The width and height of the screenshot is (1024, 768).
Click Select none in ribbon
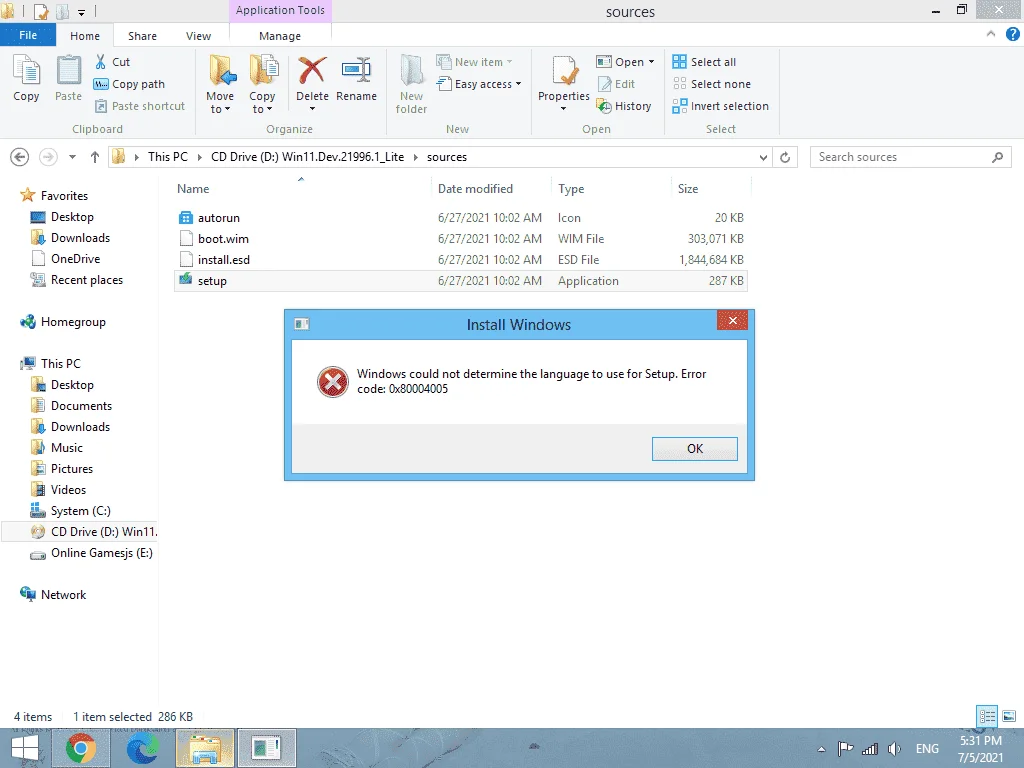coord(712,84)
